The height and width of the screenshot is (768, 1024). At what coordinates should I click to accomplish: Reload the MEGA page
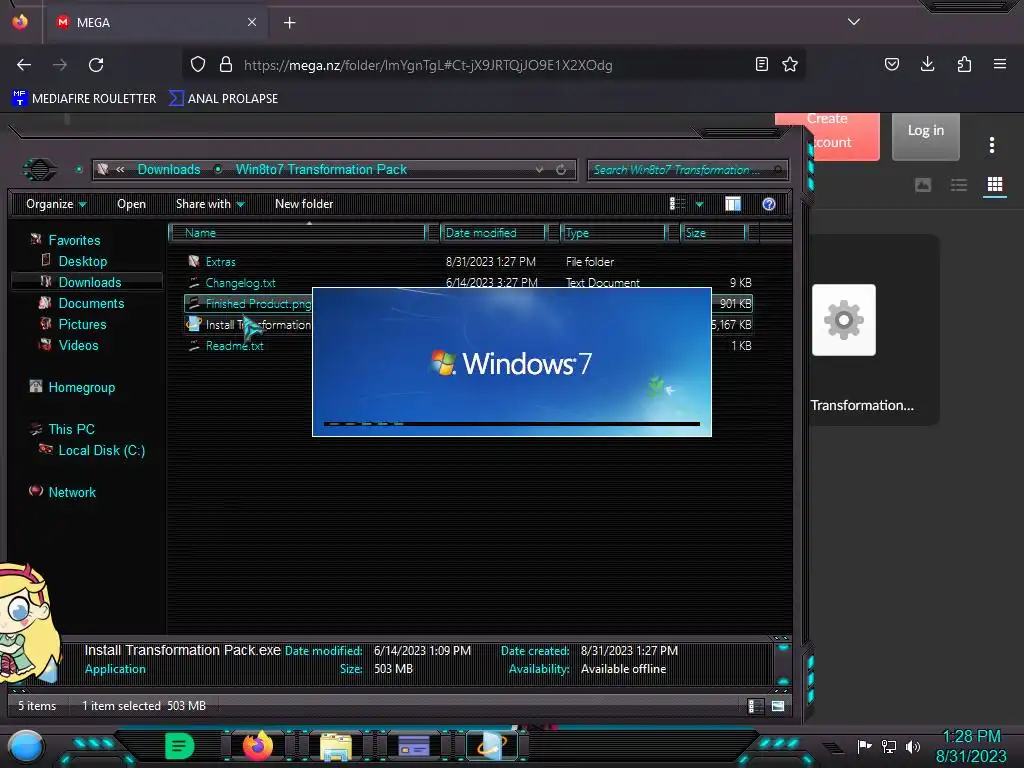click(96, 65)
